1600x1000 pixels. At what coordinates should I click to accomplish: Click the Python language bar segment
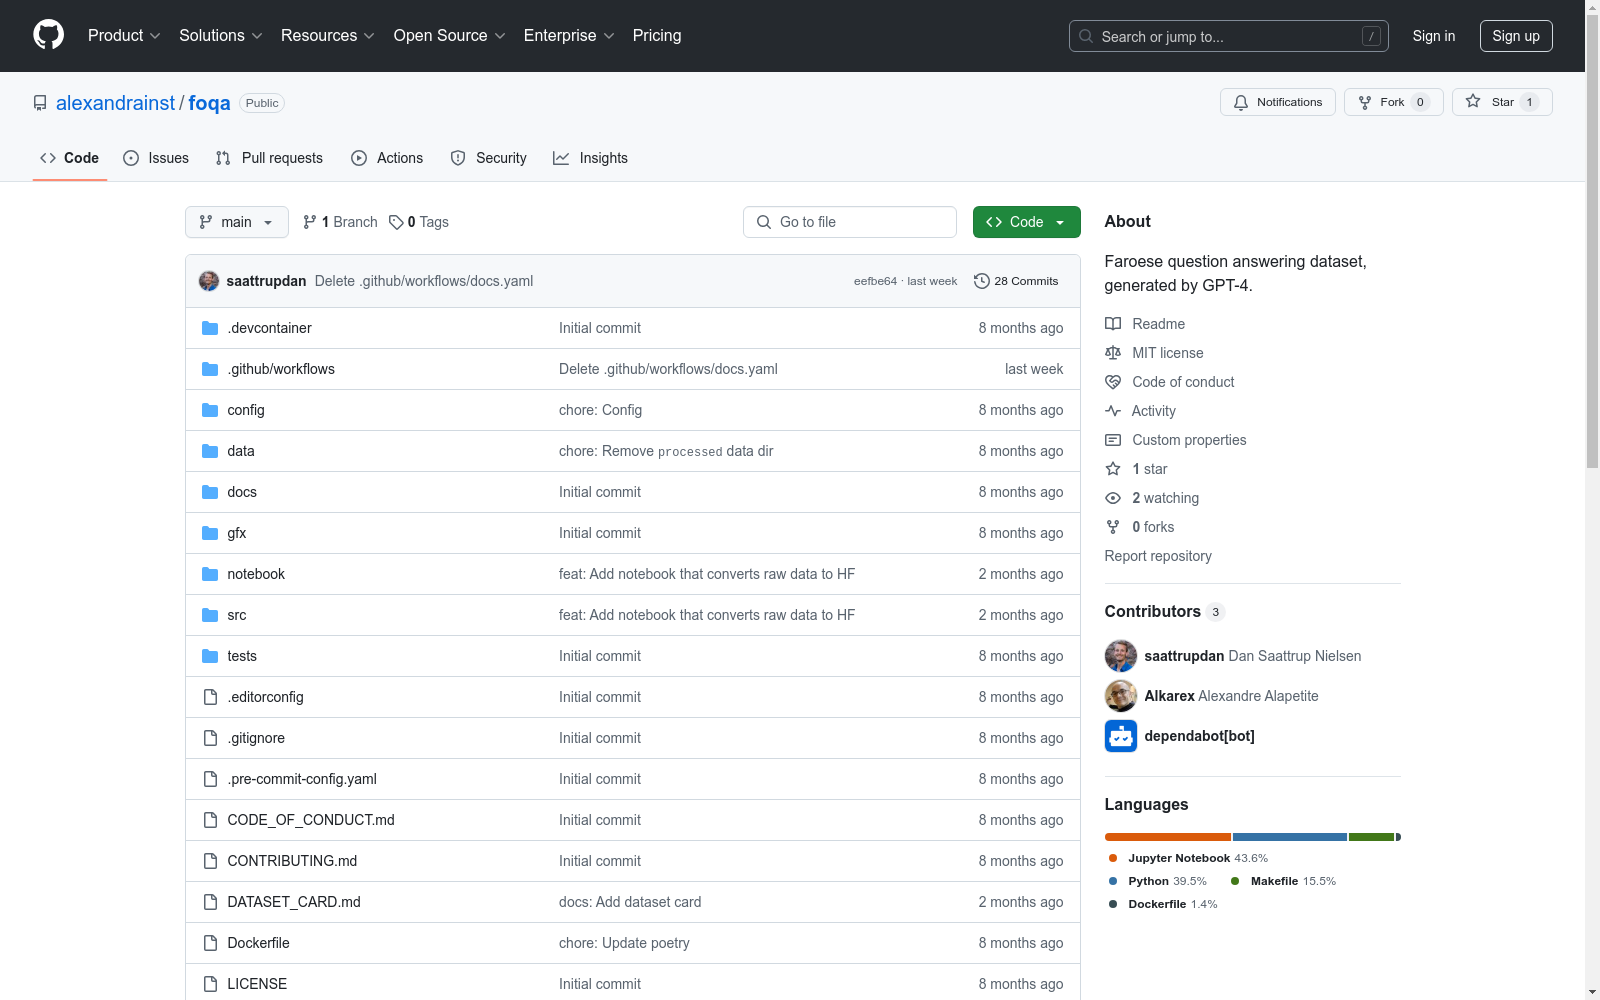pyautogui.click(x=1290, y=837)
